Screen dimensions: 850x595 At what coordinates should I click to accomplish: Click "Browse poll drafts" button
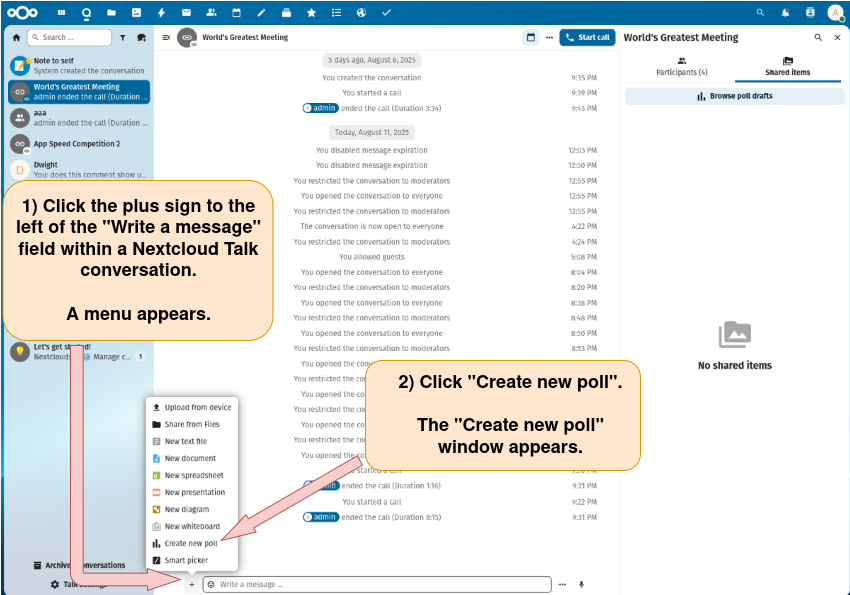734,96
